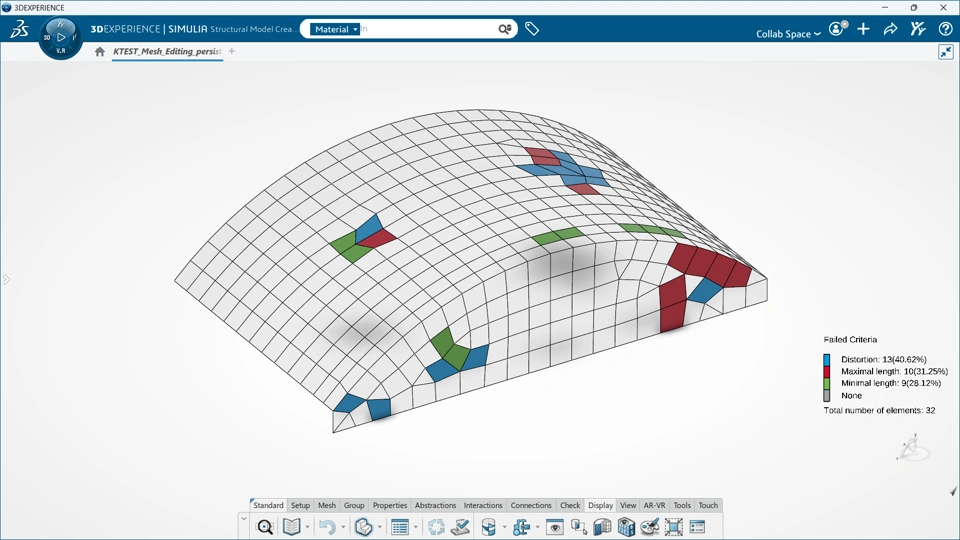Click the database cylinder icon

(x=489, y=527)
